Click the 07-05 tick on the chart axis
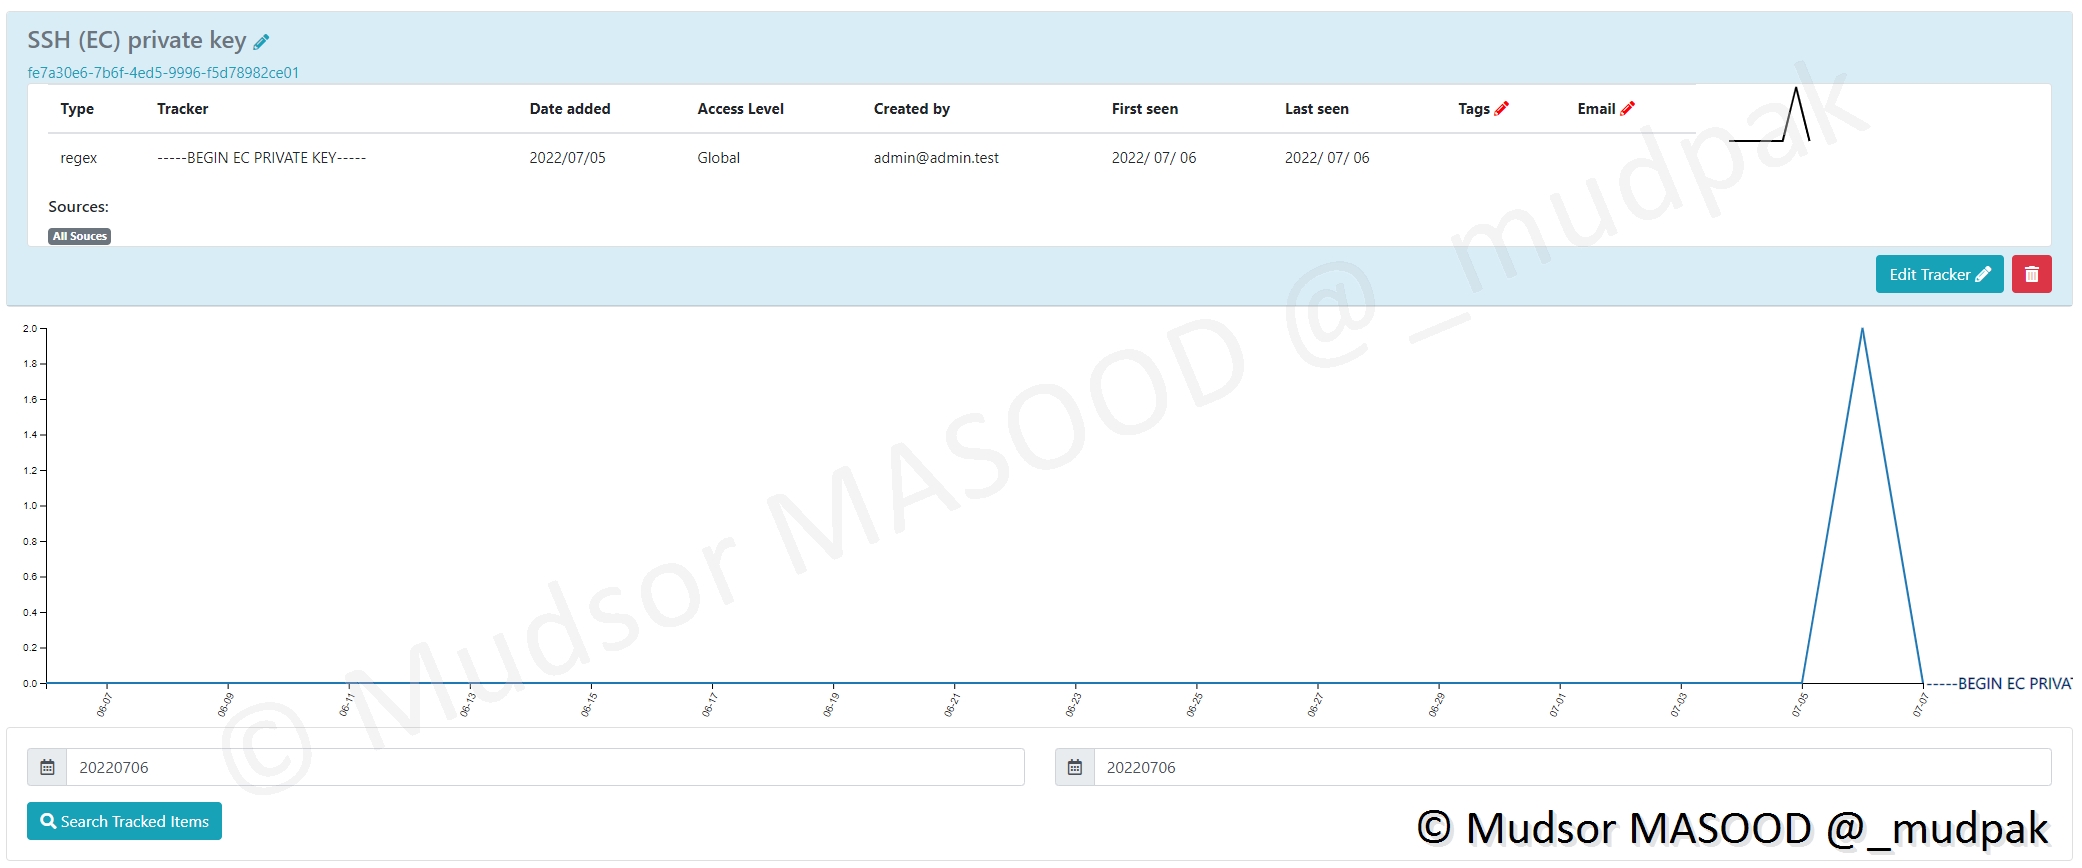The width and height of the screenshot is (2082, 868). tap(1800, 704)
